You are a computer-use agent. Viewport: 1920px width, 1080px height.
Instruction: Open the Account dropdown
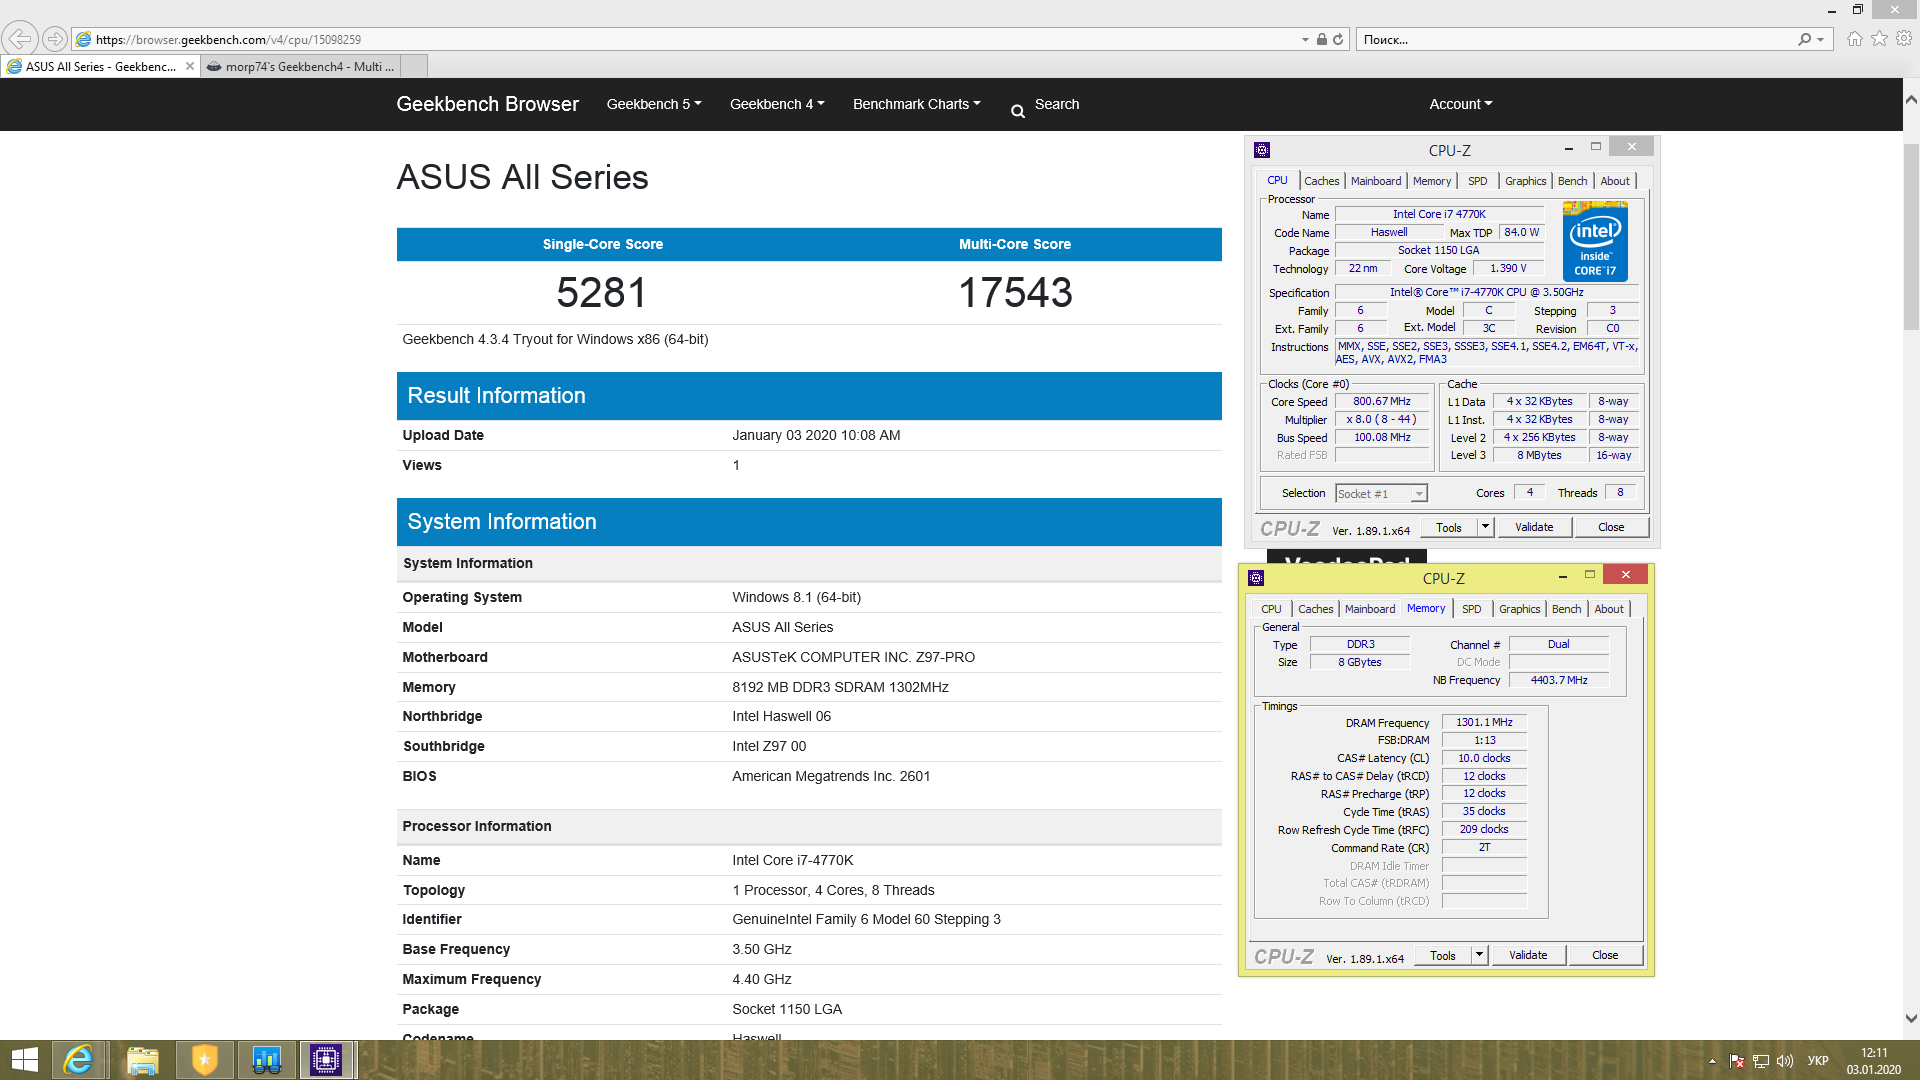point(1460,104)
